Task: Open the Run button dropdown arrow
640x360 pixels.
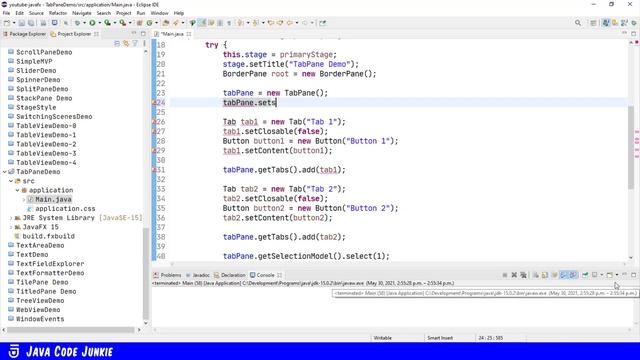Action: (x=99, y=23)
